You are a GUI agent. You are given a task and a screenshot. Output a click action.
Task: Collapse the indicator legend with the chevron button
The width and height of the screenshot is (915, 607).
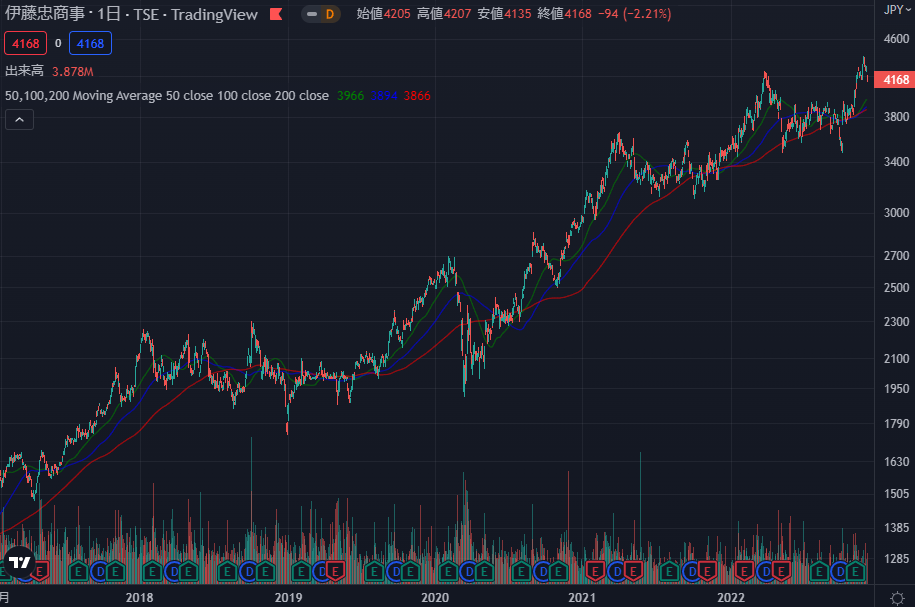[x=19, y=120]
